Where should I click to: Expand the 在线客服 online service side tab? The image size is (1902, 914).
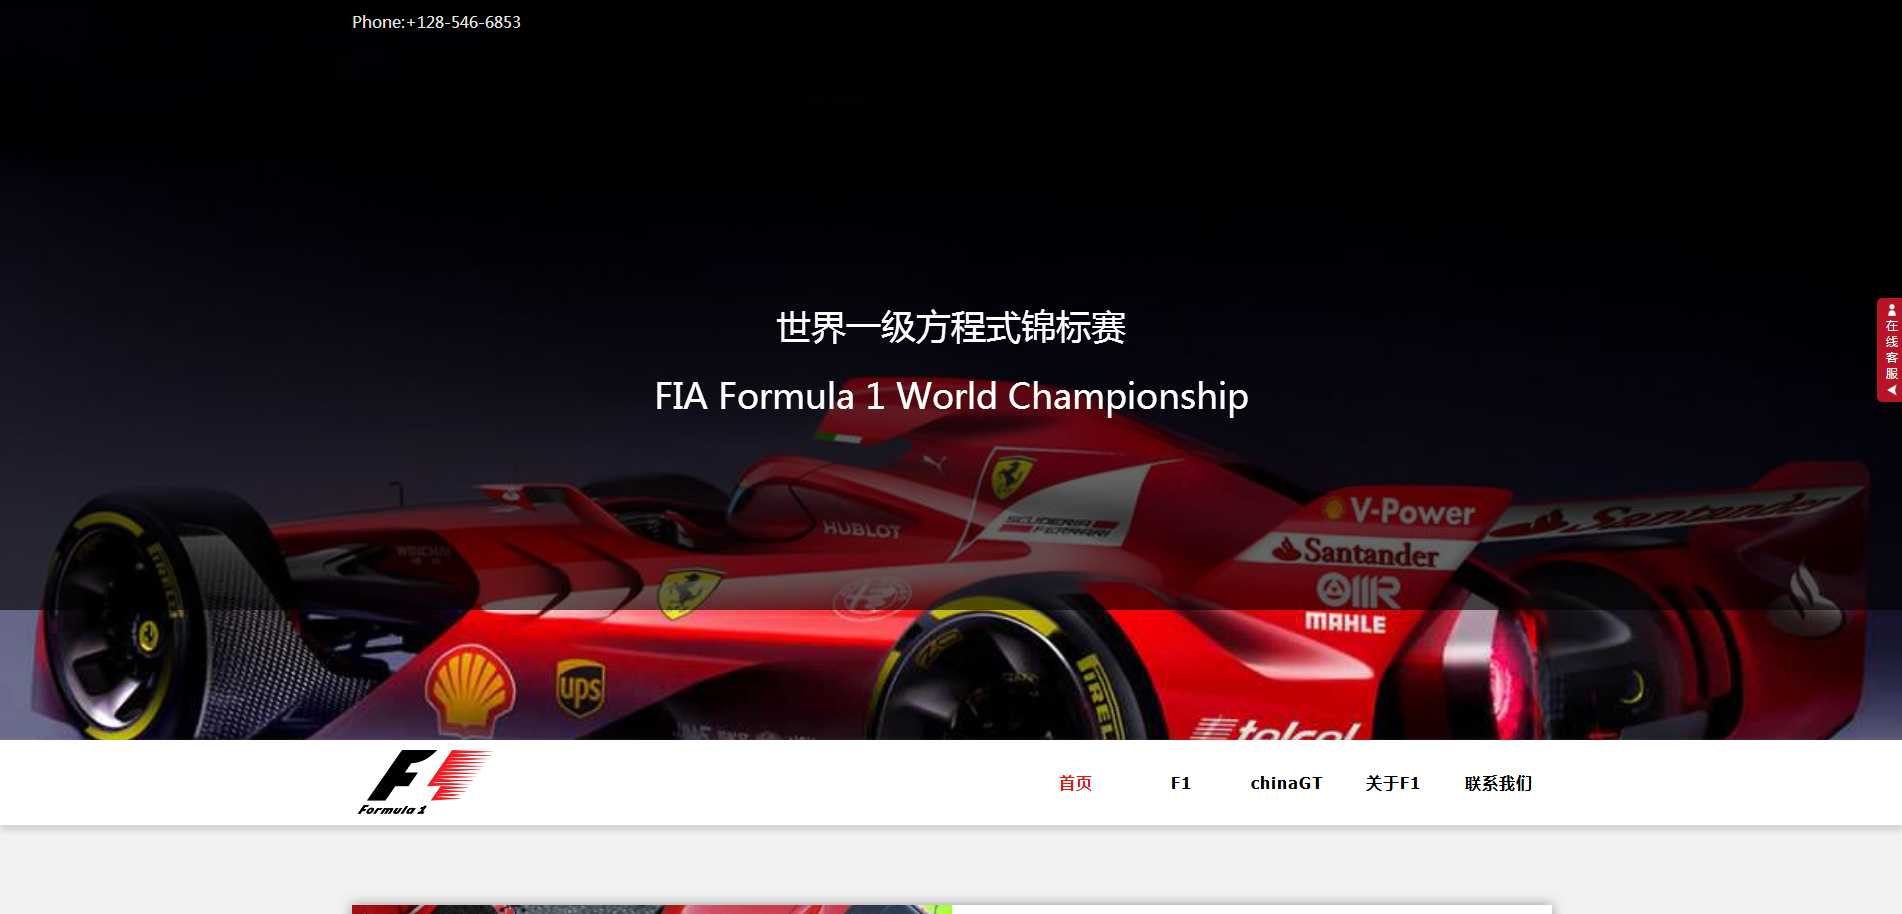(1889, 350)
